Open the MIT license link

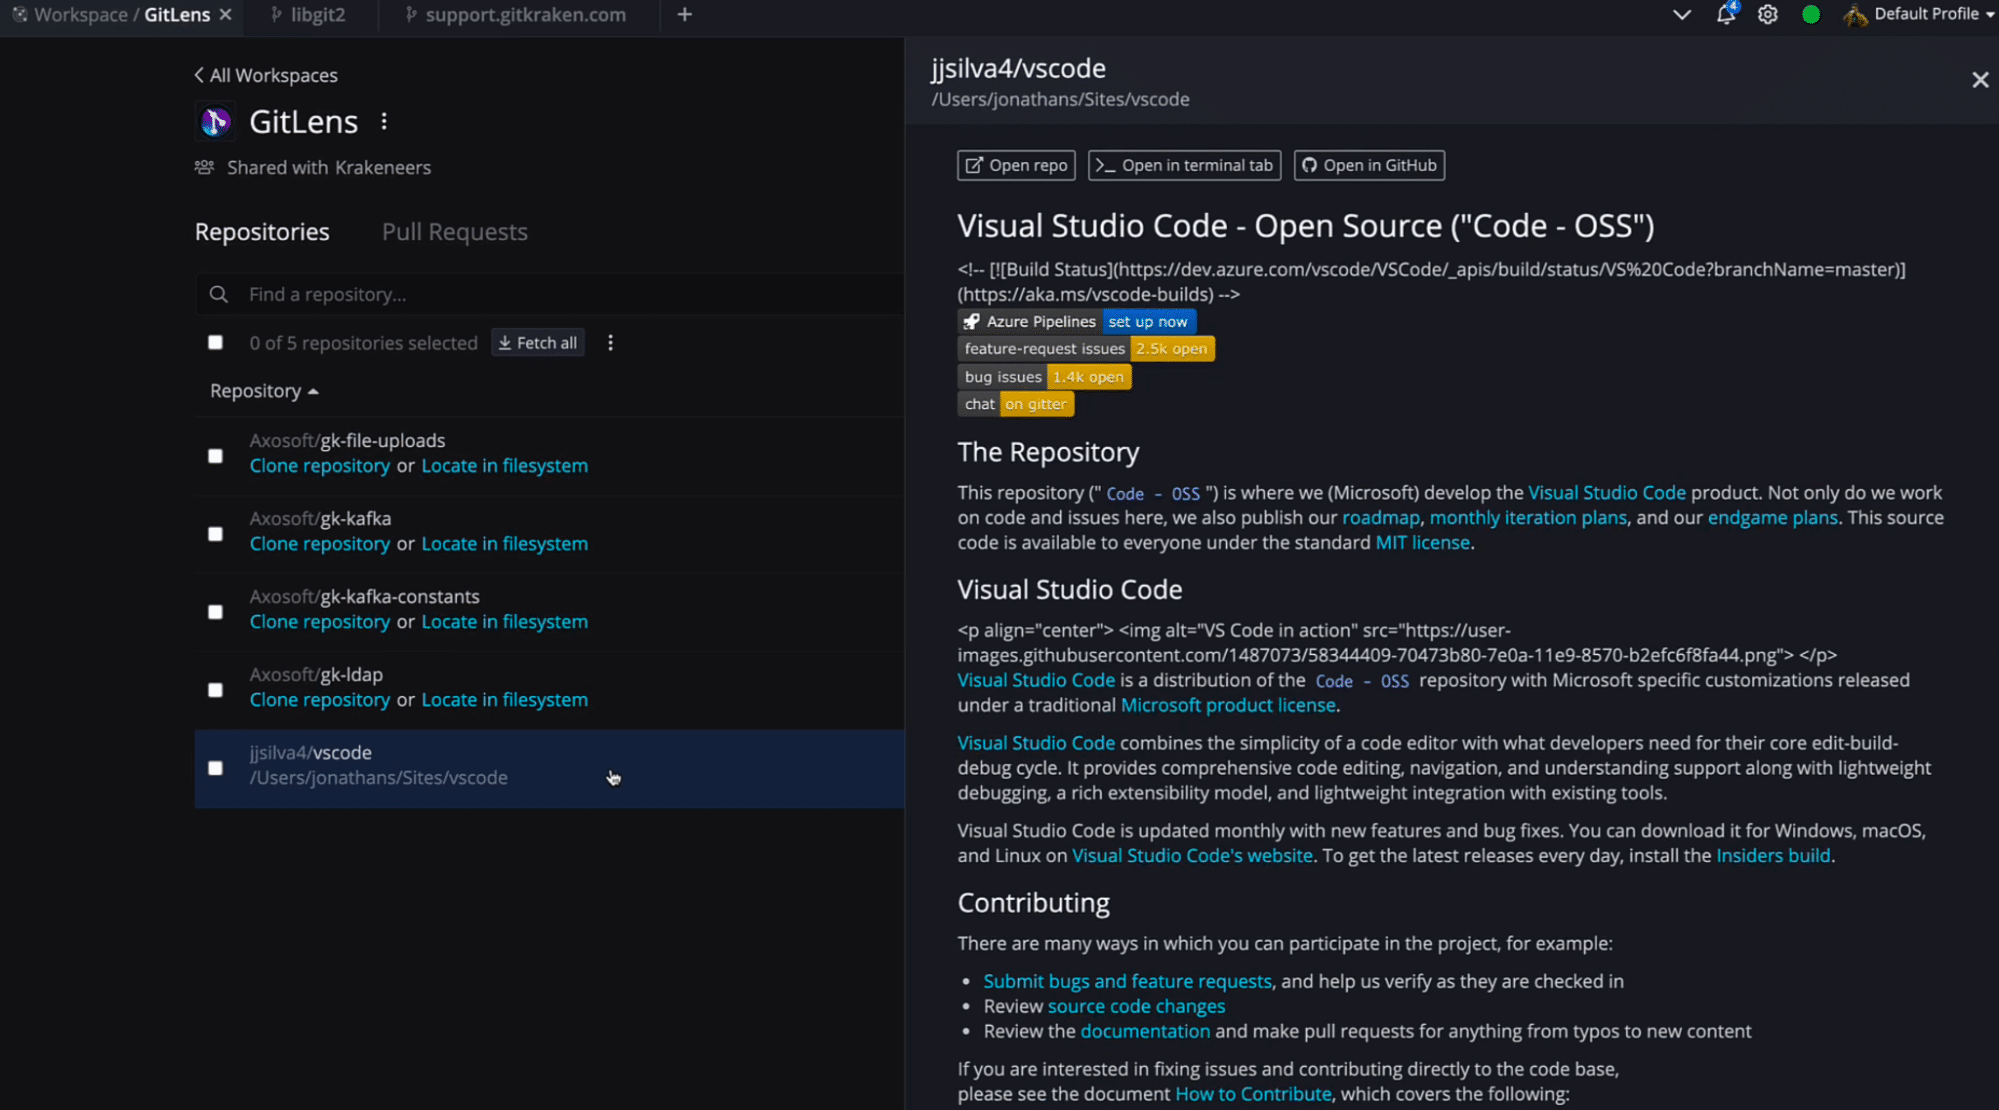(x=1422, y=543)
